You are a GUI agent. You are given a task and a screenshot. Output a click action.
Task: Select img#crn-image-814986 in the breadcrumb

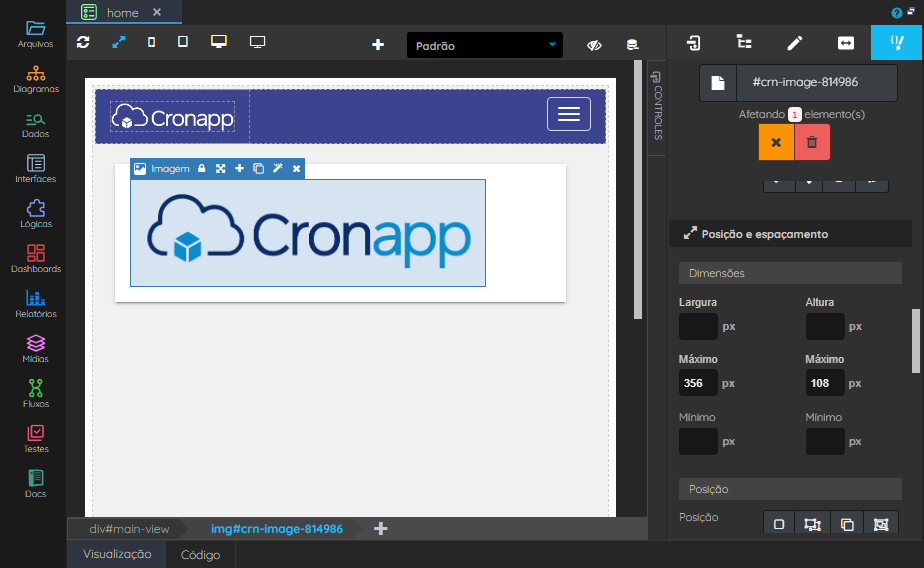pyautogui.click(x=277, y=529)
